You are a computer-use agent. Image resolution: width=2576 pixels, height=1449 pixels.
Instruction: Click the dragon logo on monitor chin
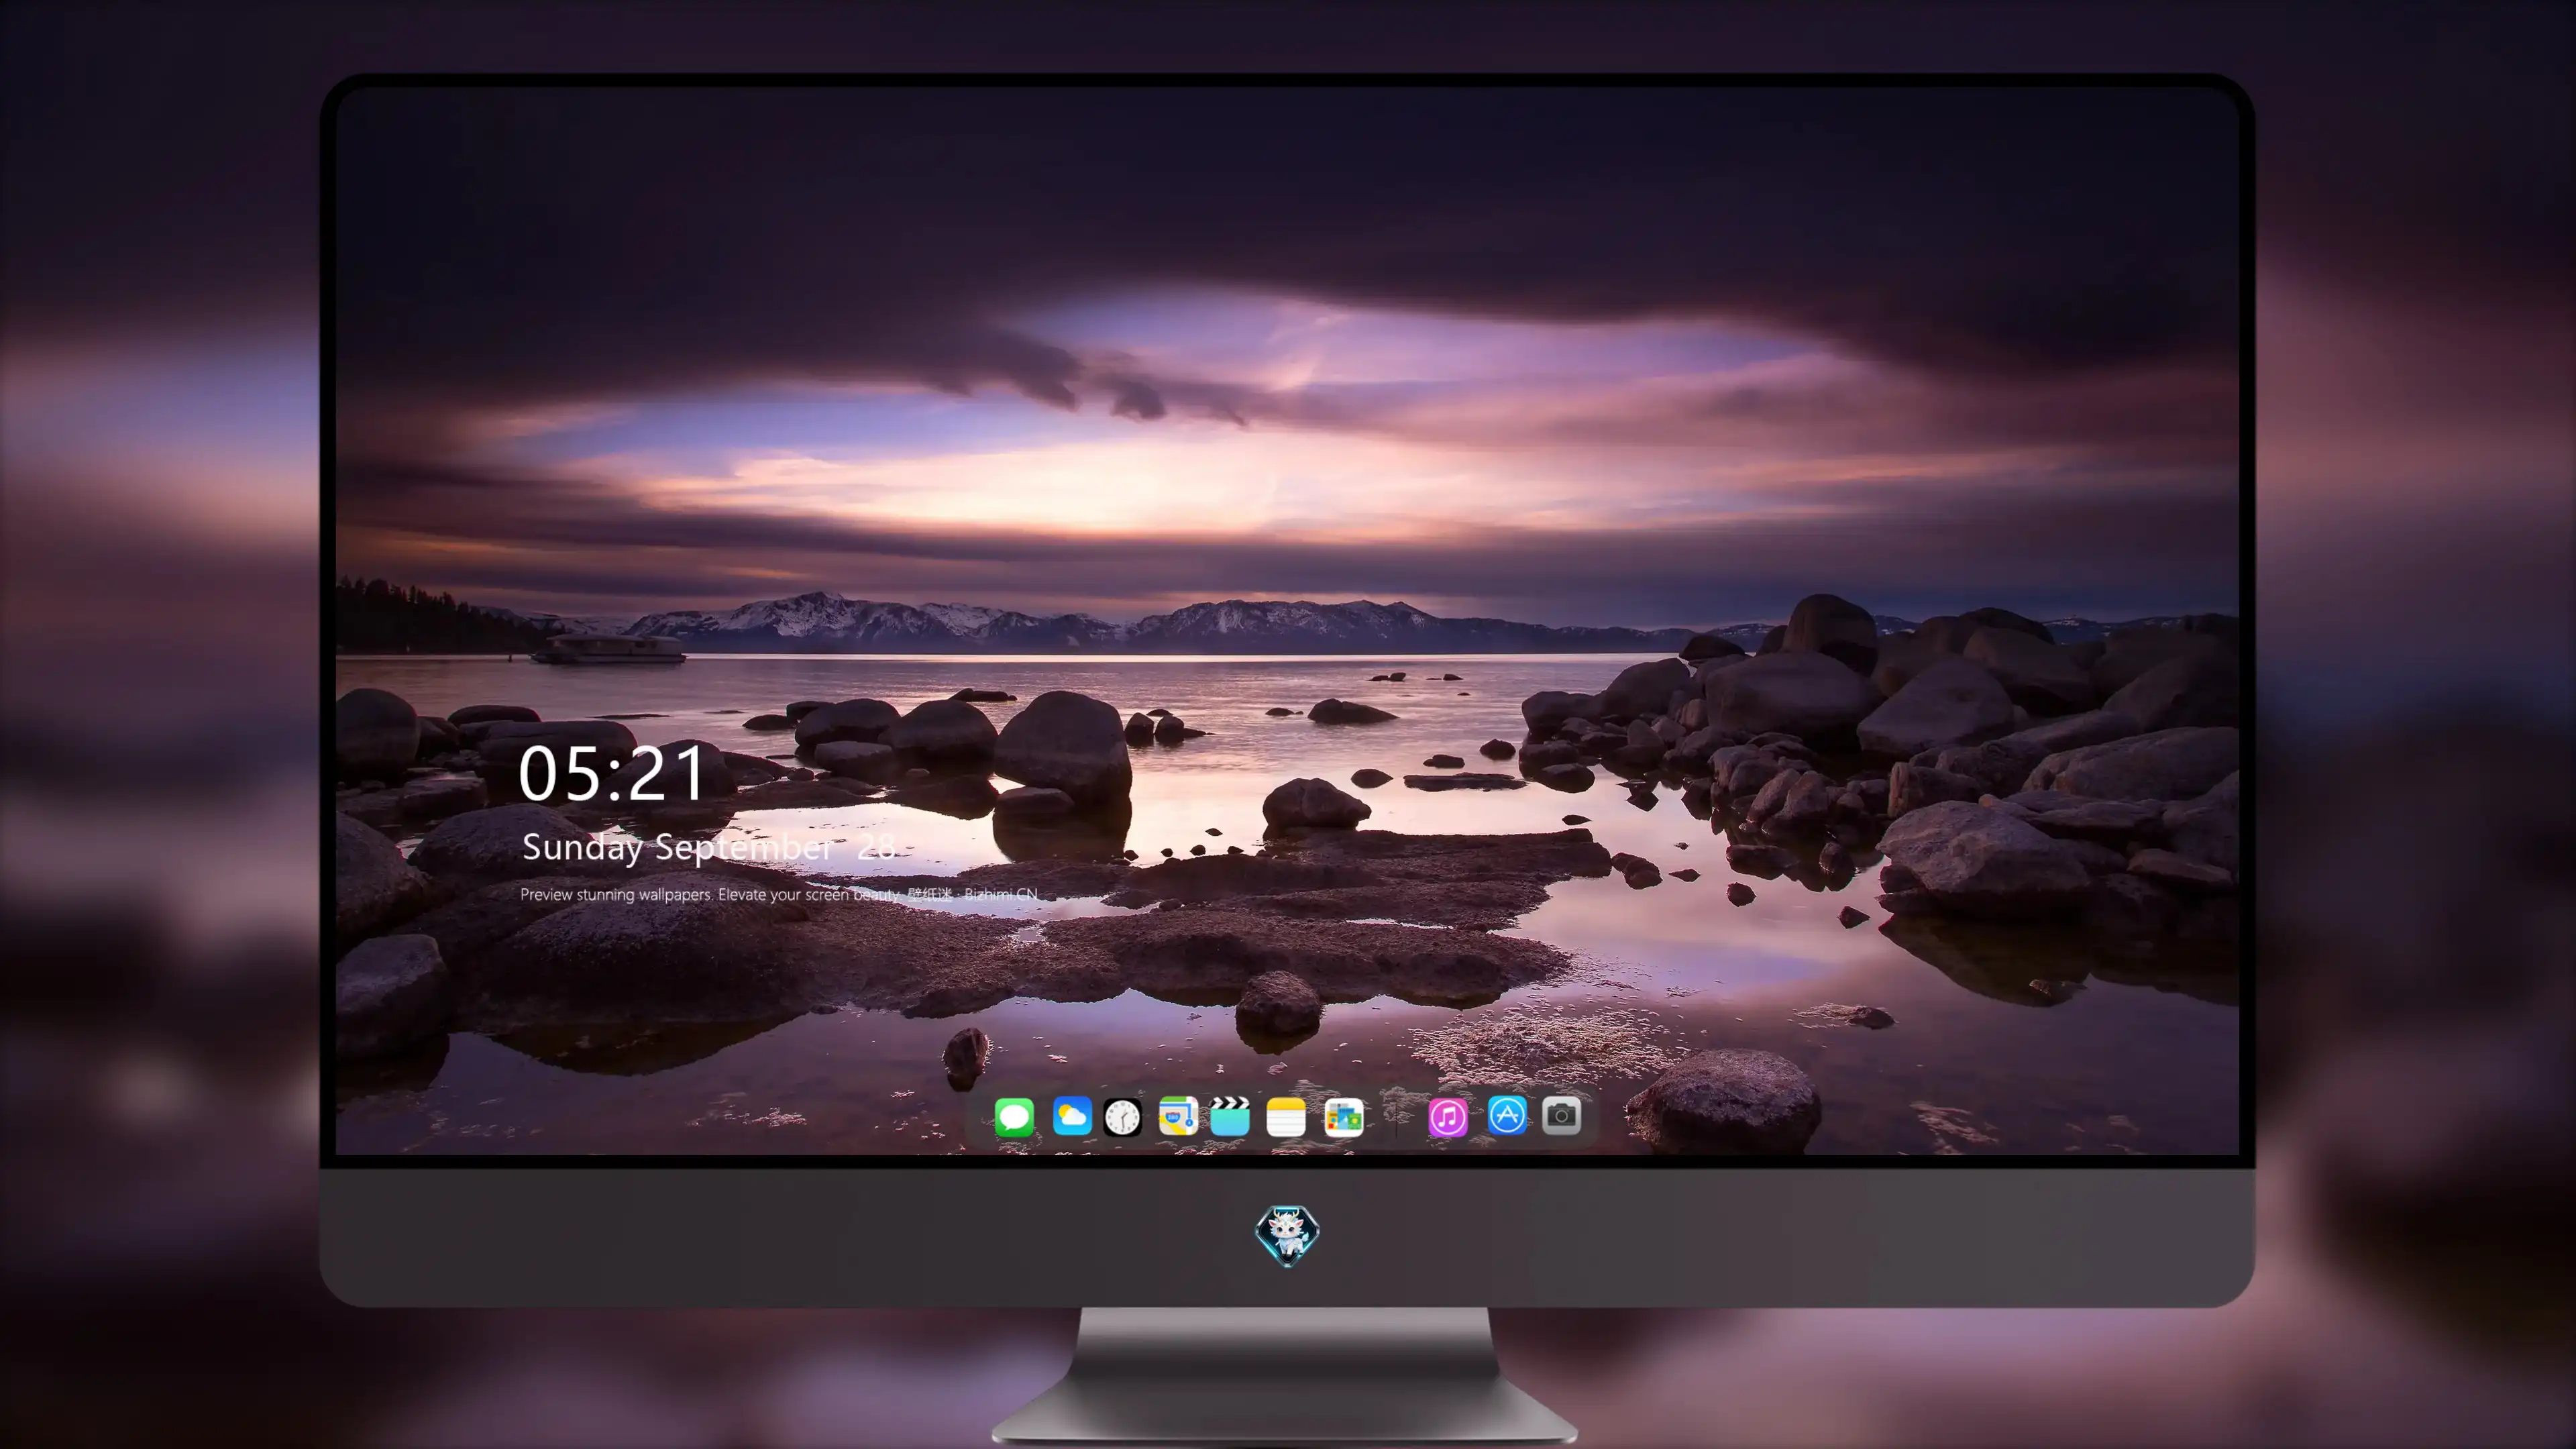[1287, 1235]
